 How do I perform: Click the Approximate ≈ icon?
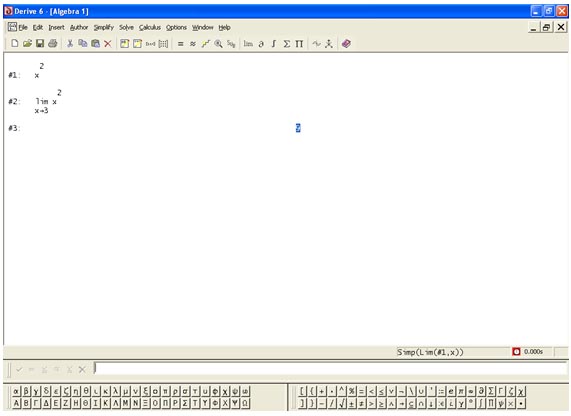(x=193, y=44)
